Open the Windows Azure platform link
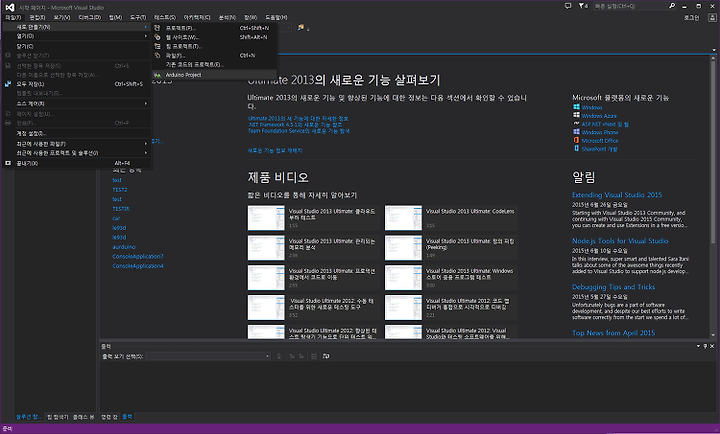The height and width of the screenshot is (434, 720). tap(599, 116)
